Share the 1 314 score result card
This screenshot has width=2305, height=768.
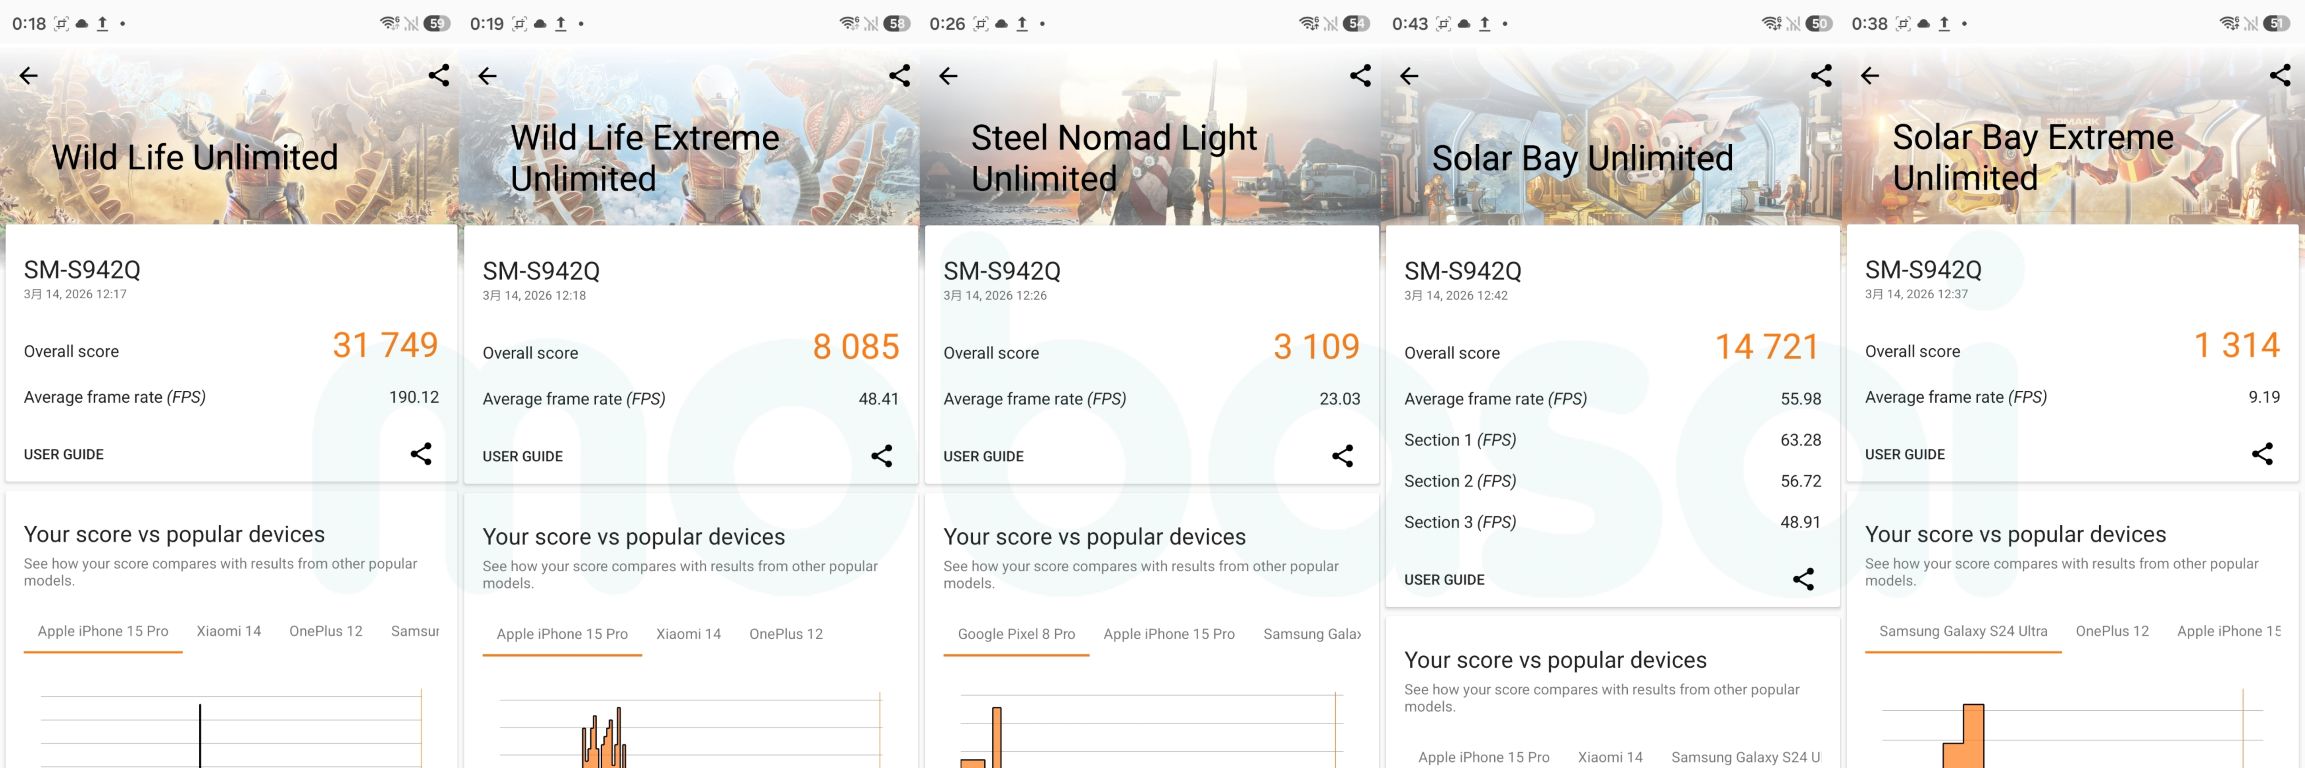click(x=2262, y=454)
